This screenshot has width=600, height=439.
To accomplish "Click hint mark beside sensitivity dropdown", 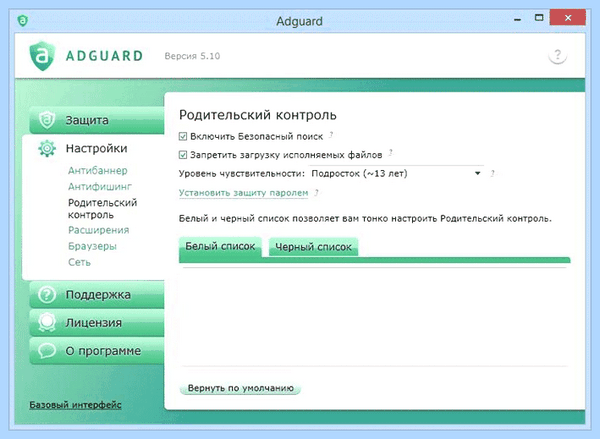I will [x=492, y=173].
